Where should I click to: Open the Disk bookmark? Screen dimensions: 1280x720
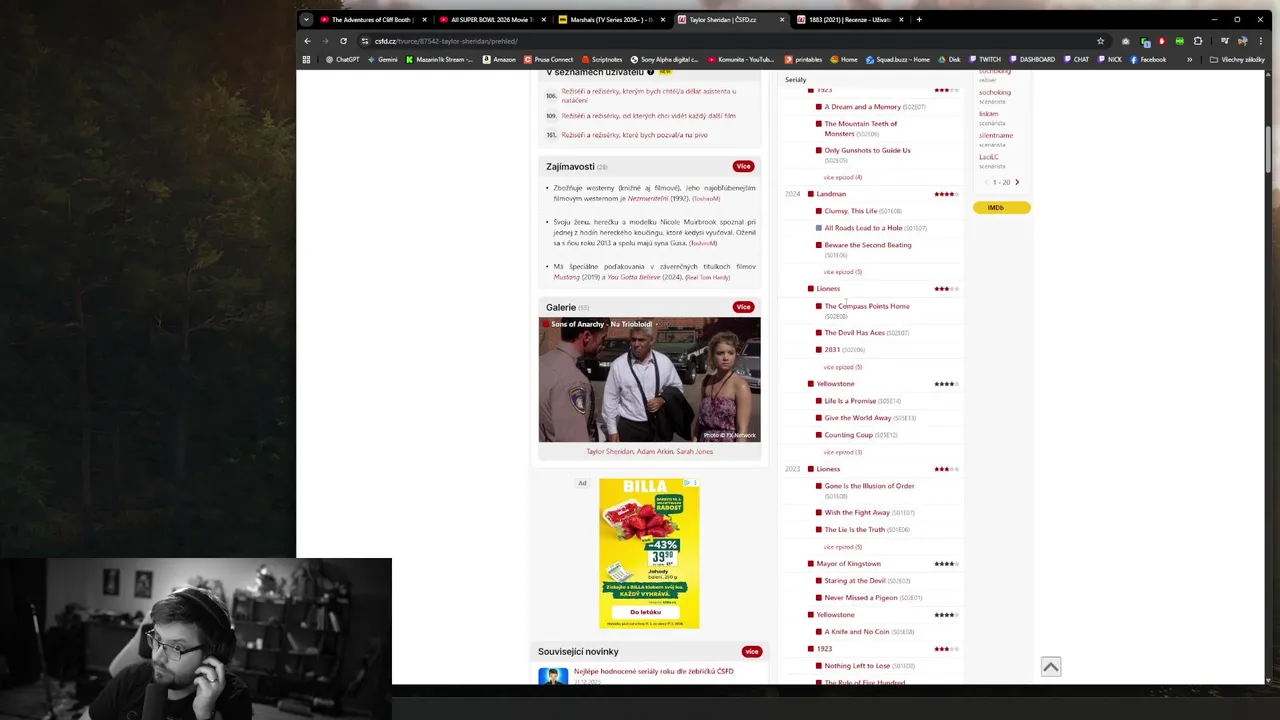(949, 60)
